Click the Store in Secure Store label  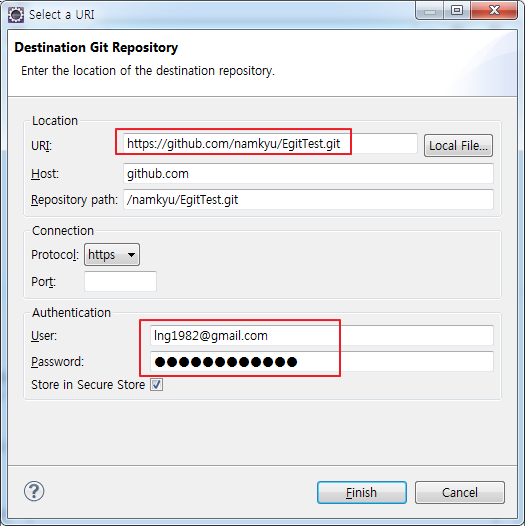pyautogui.click(x=88, y=385)
